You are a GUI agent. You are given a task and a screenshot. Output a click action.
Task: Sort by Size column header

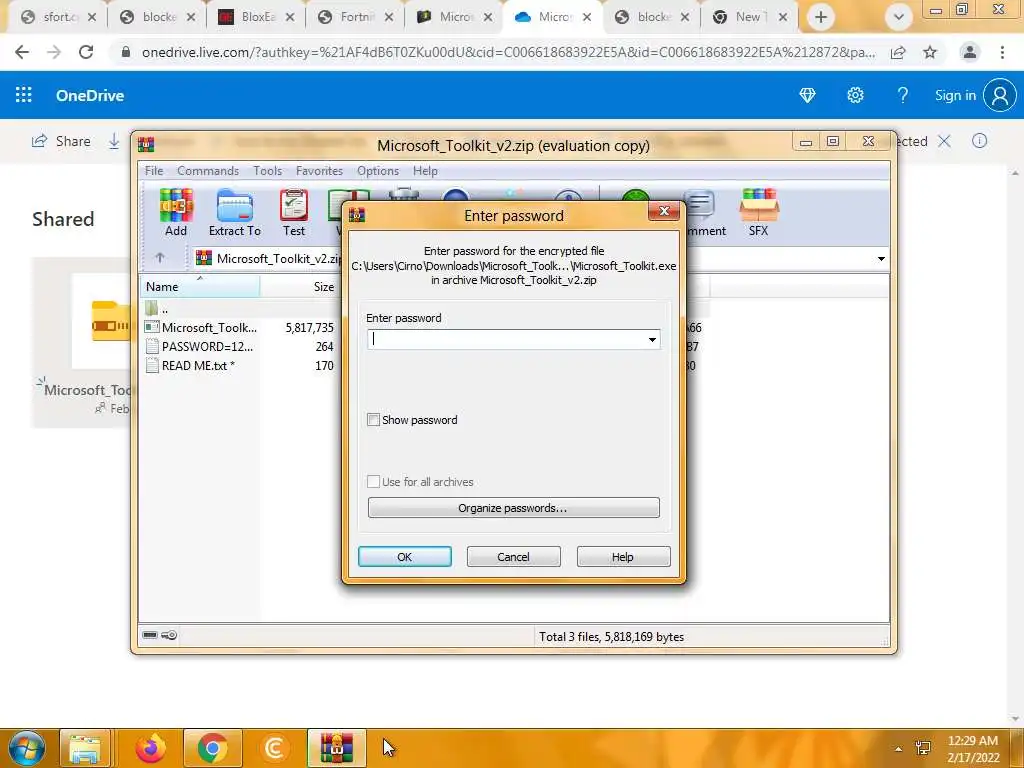click(x=300, y=286)
